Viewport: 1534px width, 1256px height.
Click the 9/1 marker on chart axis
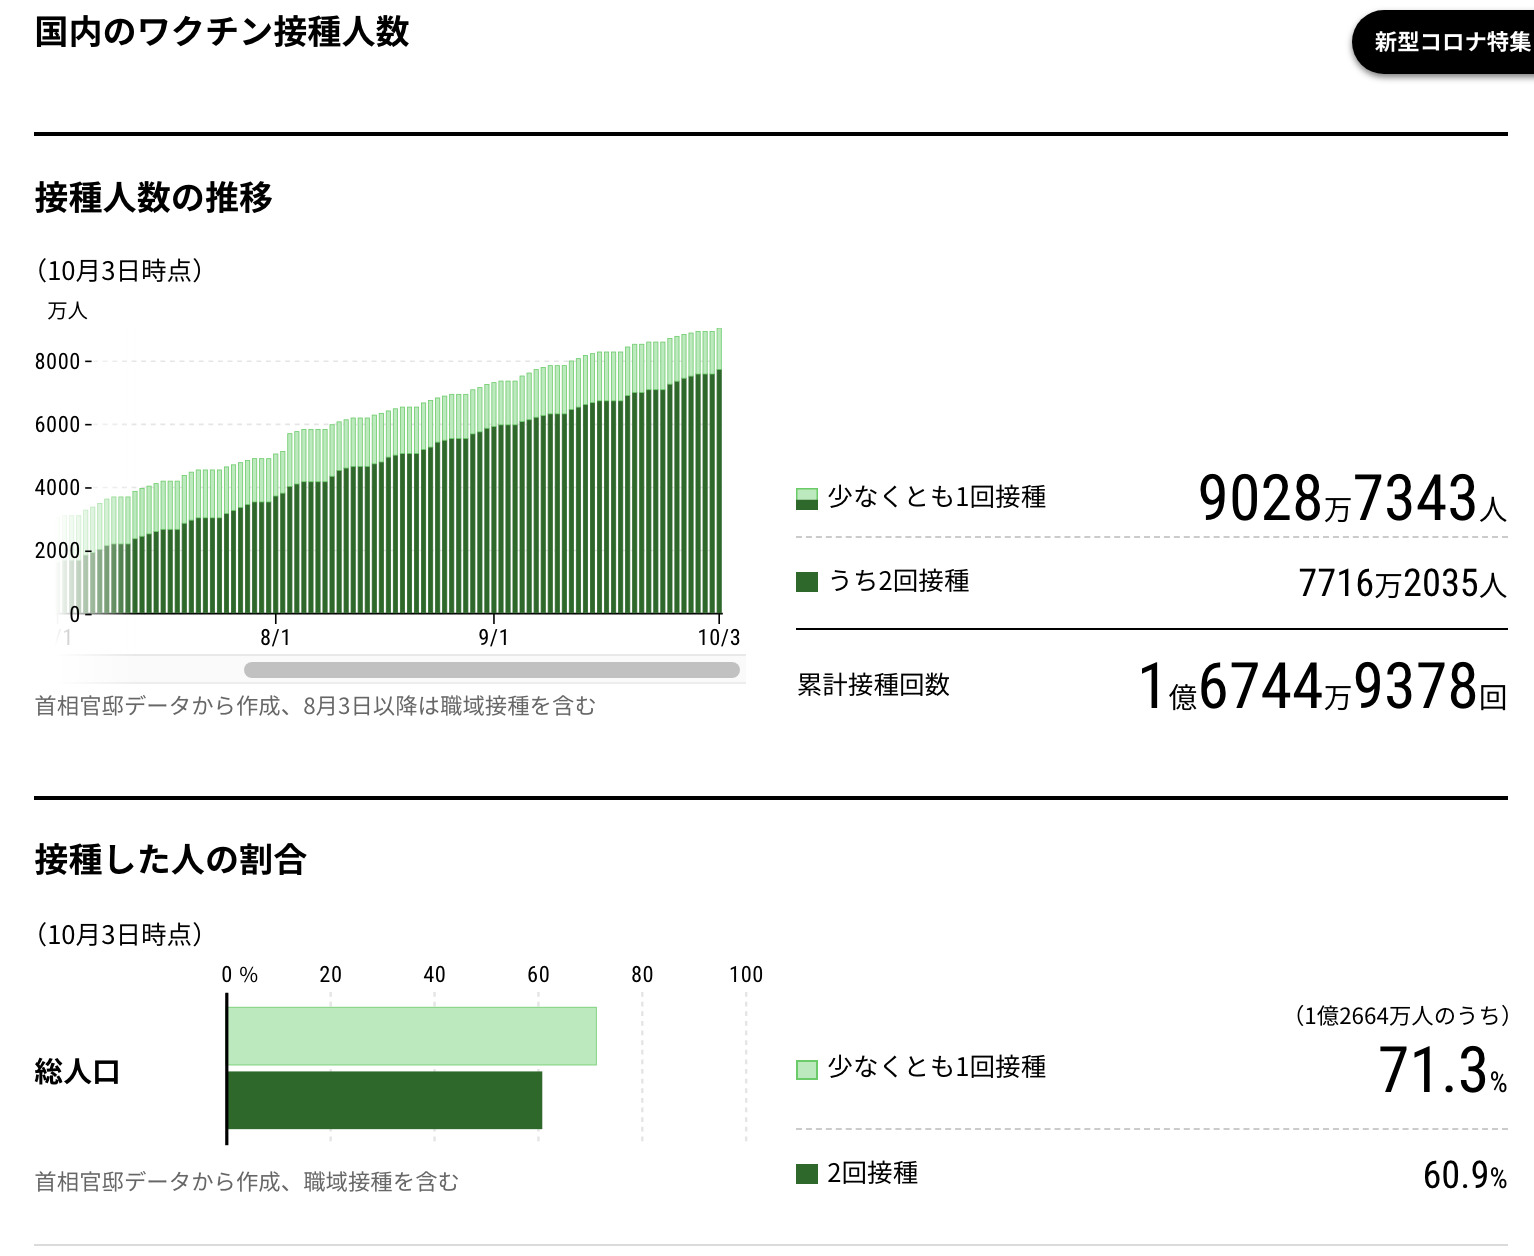click(x=493, y=637)
